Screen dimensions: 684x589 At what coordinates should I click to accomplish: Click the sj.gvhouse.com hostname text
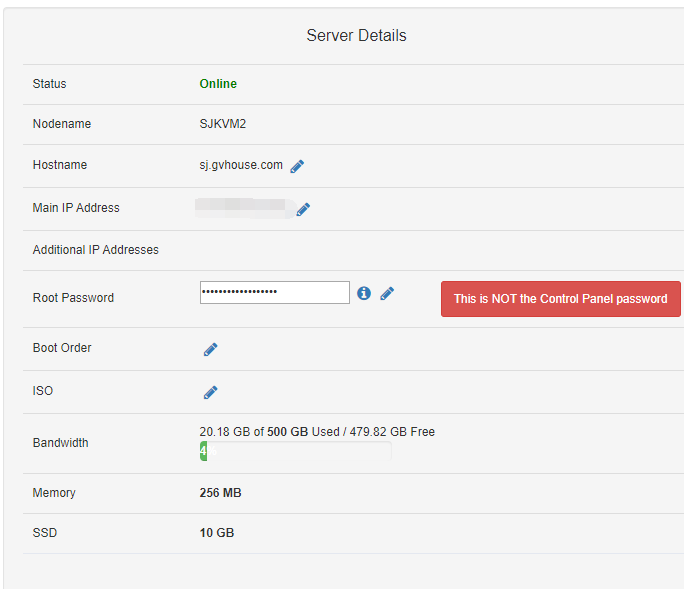tap(241, 165)
